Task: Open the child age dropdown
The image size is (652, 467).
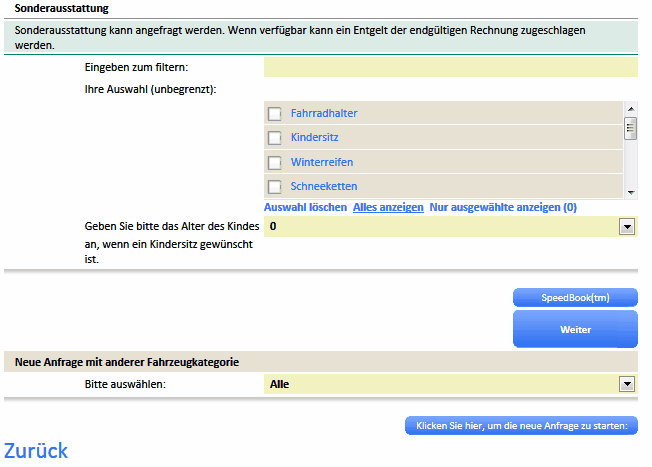Action: pyautogui.click(x=627, y=227)
